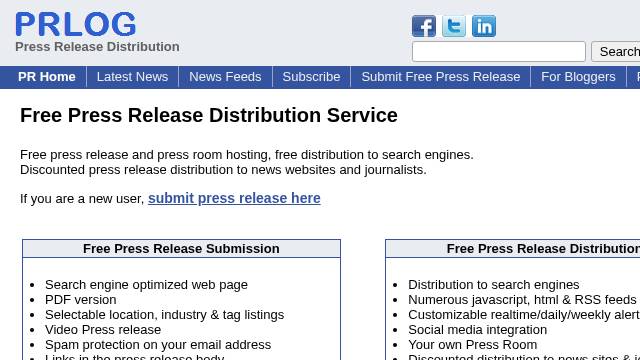The height and width of the screenshot is (360, 640).
Task: Click the Search button
Action: (616, 51)
